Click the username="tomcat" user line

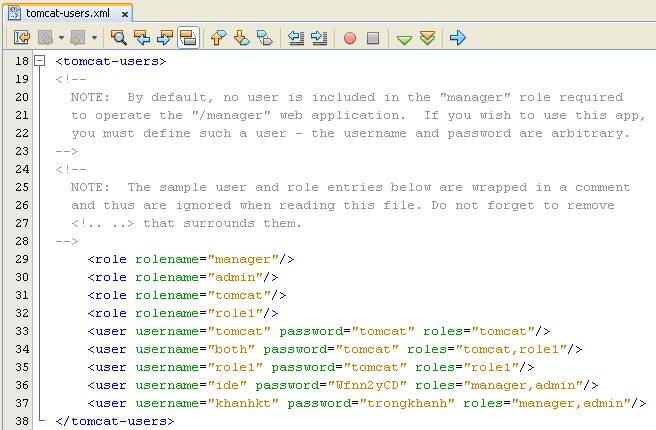319,331
